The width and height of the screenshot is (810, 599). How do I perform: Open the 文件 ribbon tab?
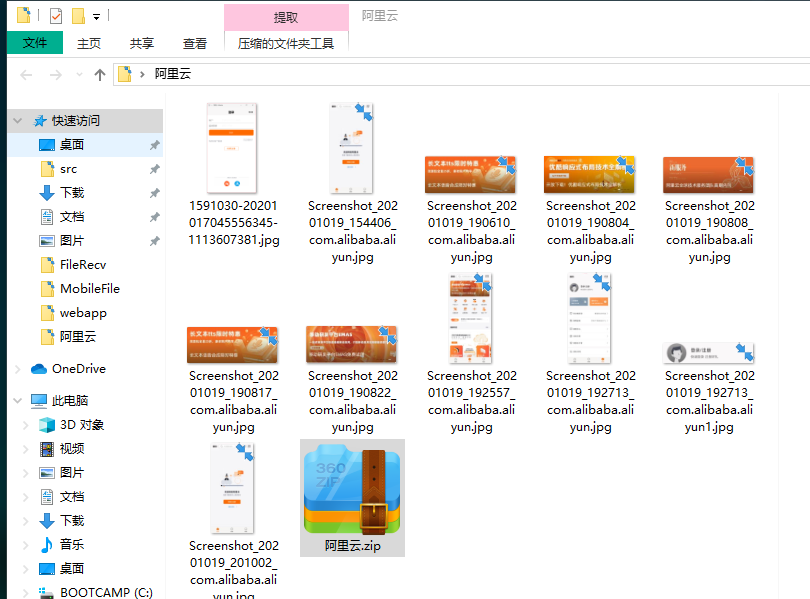point(35,43)
